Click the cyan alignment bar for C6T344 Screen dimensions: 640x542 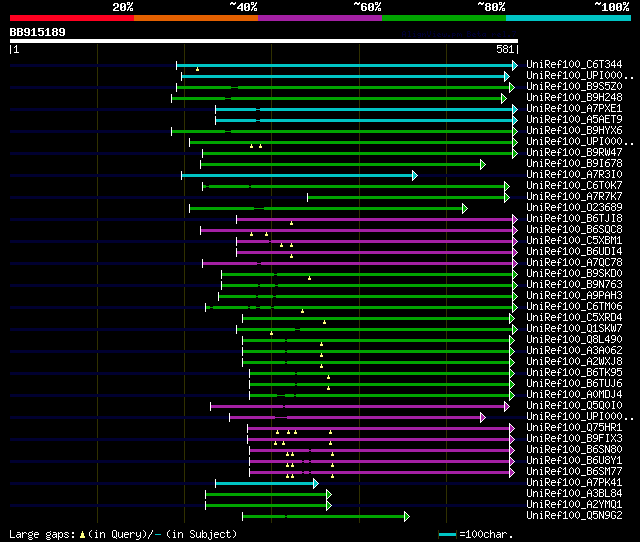coord(347,65)
